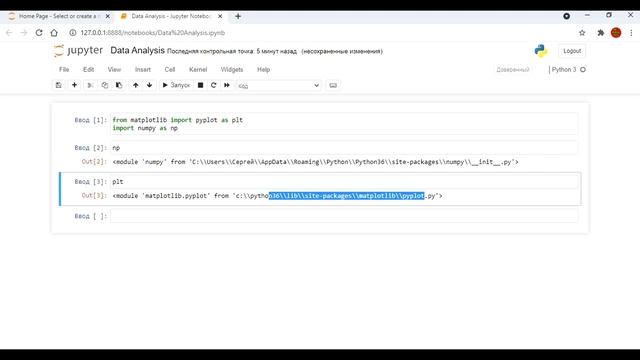
Task: Restart the kernel icon
Action: click(x=213, y=85)
